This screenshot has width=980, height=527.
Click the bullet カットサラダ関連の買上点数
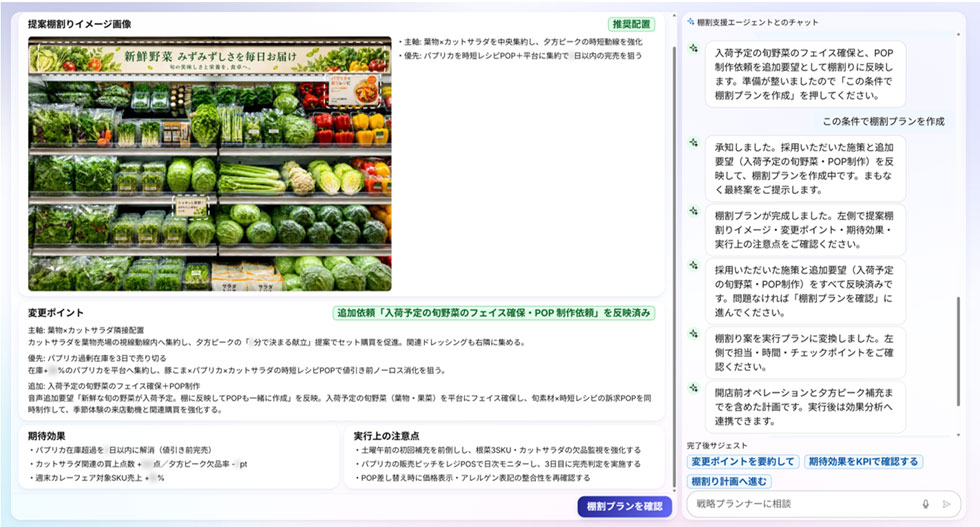coord(139,464)
